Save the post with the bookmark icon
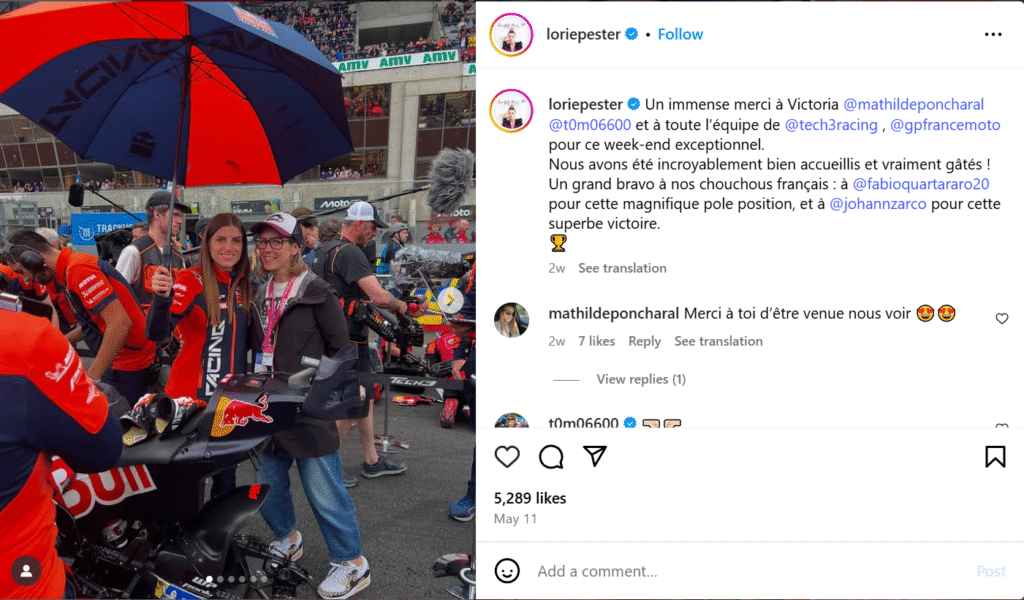The height and width of the screenshot is (600, 1024). [x=995, y=456]
